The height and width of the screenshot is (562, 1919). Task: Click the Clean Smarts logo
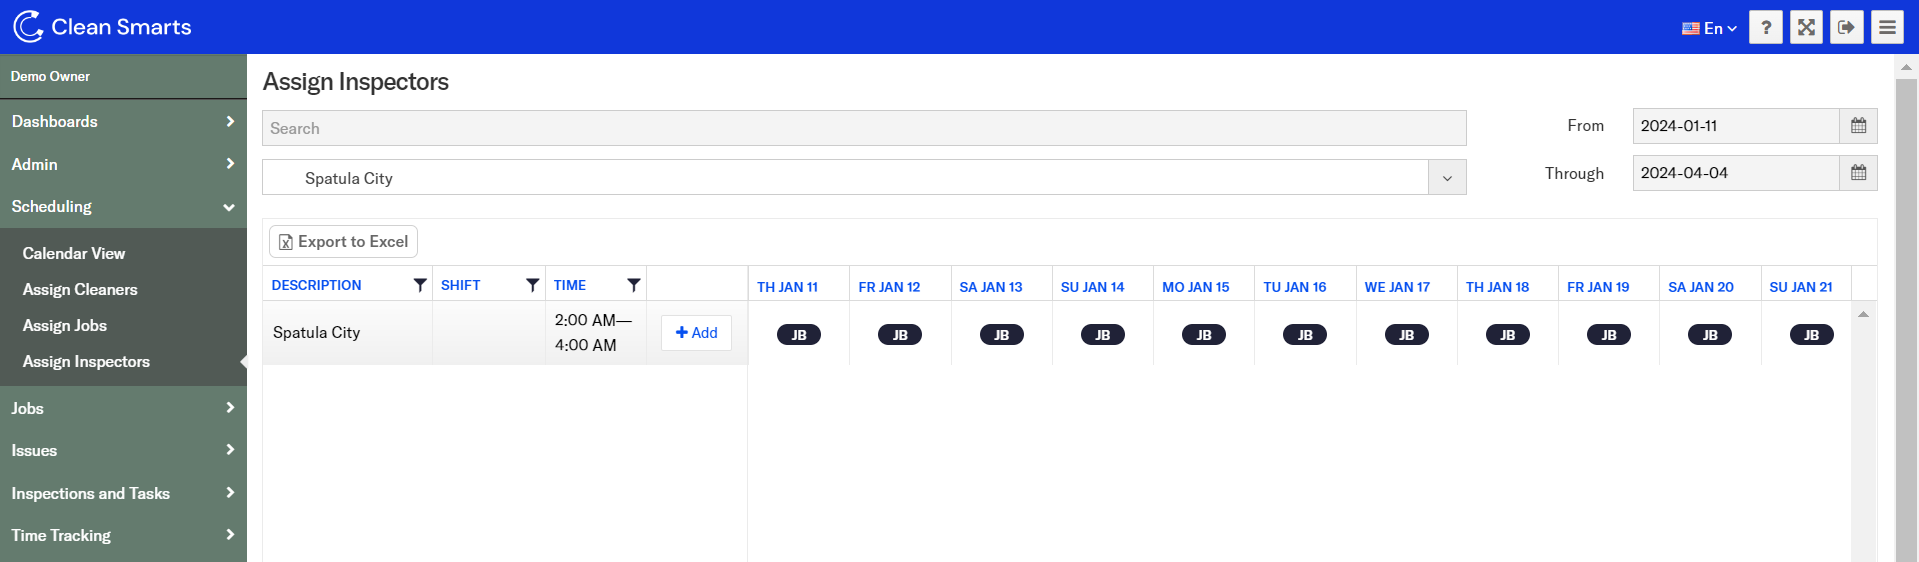pos(102,27)
